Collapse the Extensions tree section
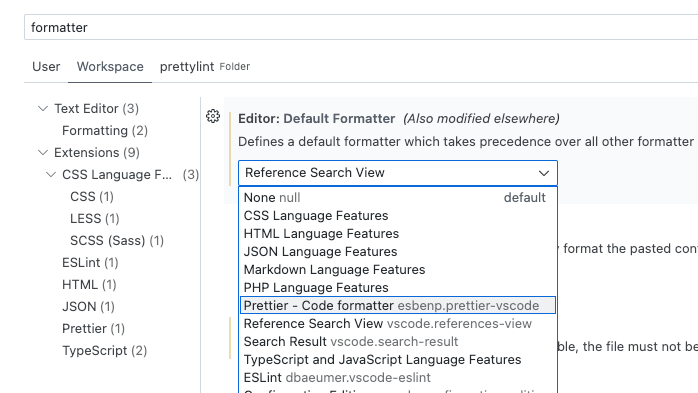Viewport: 698px width, 393px height. pyautogui.click(x=43, y=153)
